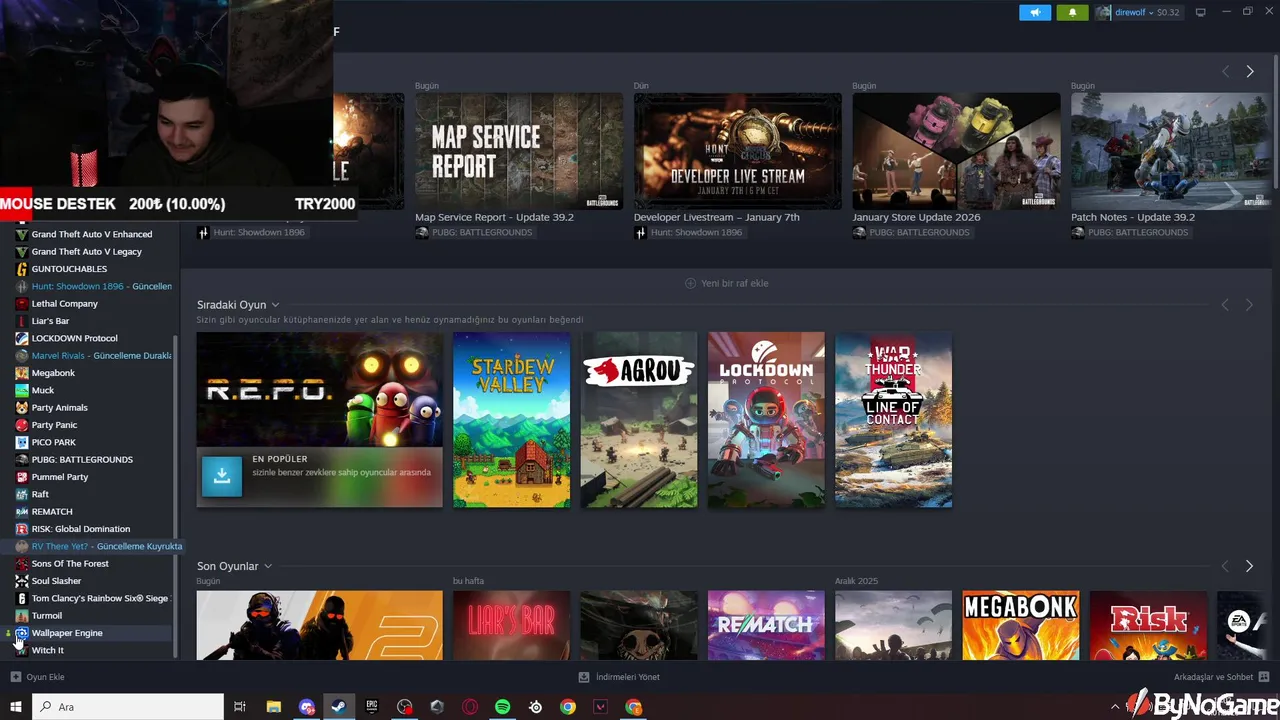Enter Big Picture mode via monitor icon
1280x720 pixels.
click(1201, 12)
